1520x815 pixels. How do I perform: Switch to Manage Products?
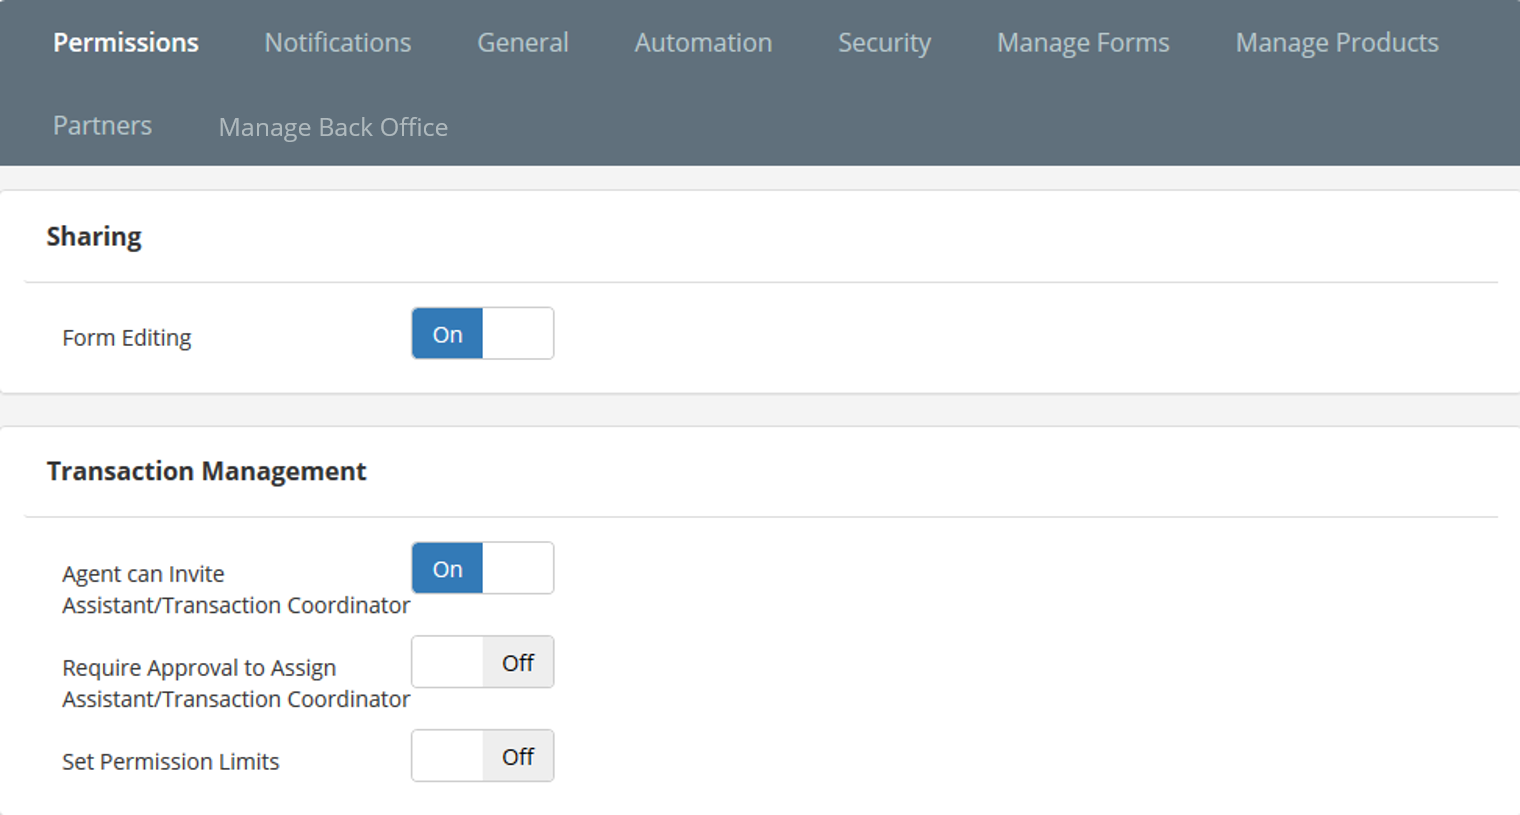point(1336,42)
